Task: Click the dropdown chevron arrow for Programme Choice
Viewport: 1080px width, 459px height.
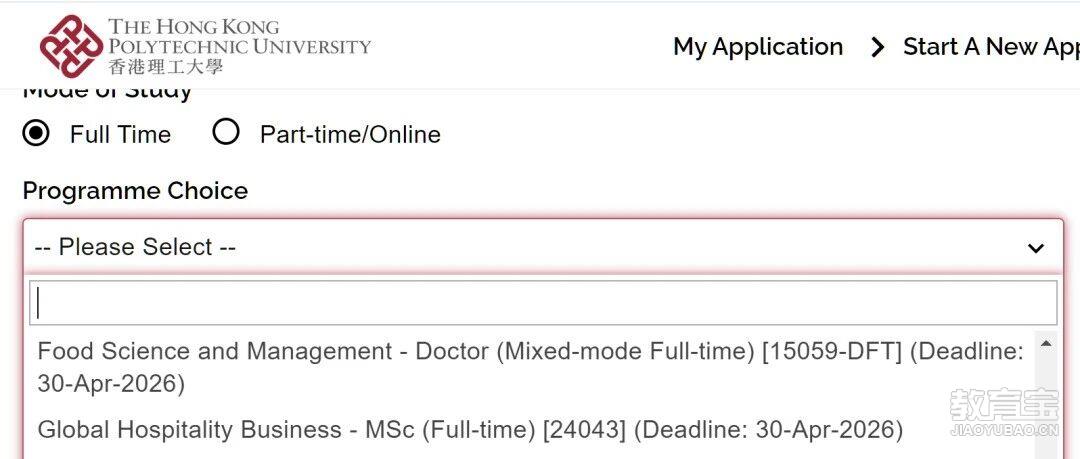Action: 1036,248
